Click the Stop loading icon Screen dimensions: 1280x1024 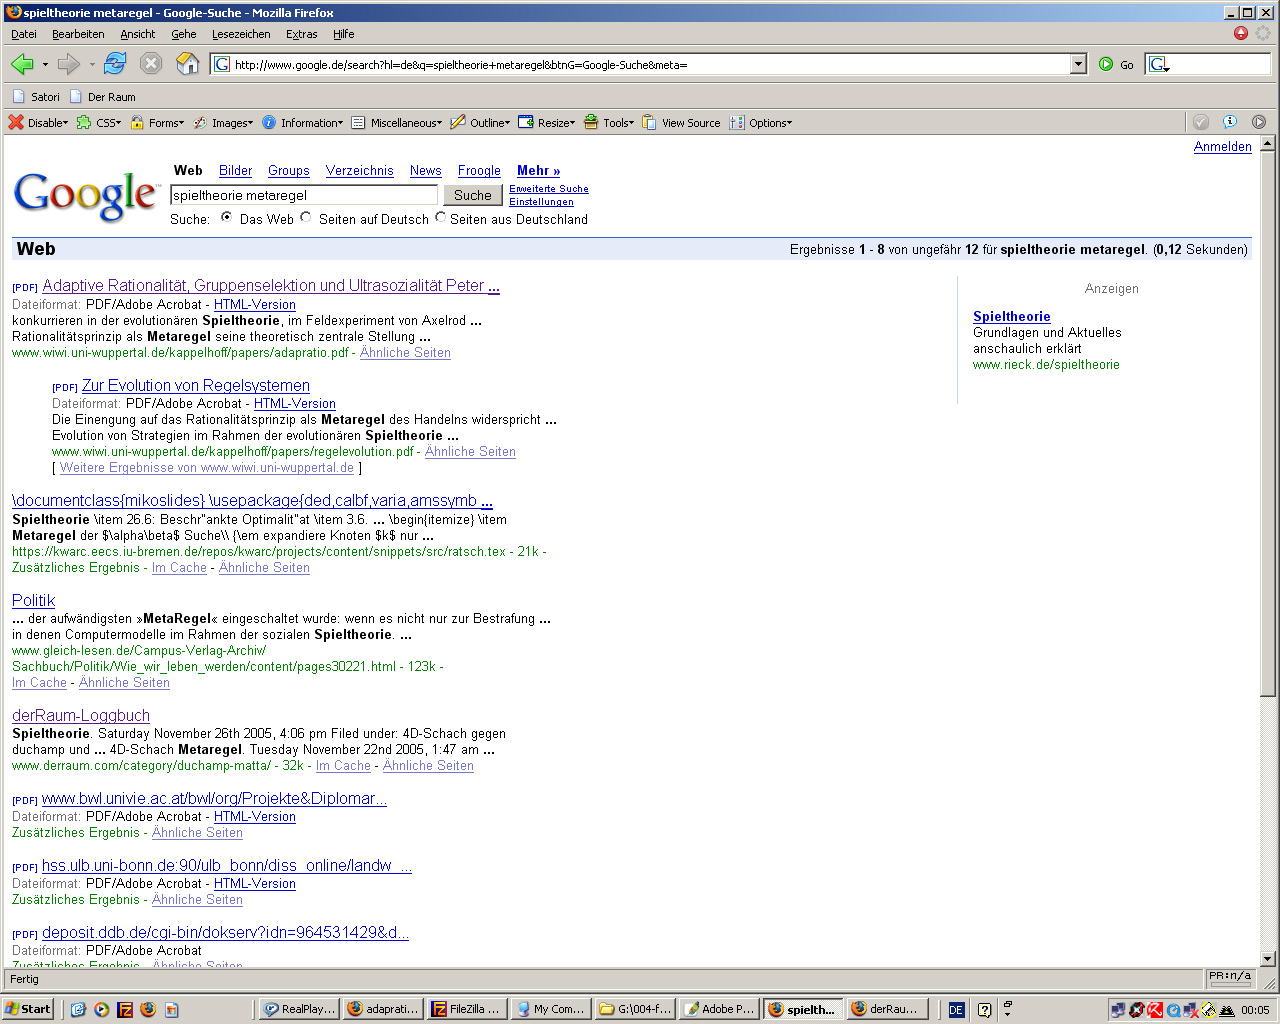pos(151,64)
